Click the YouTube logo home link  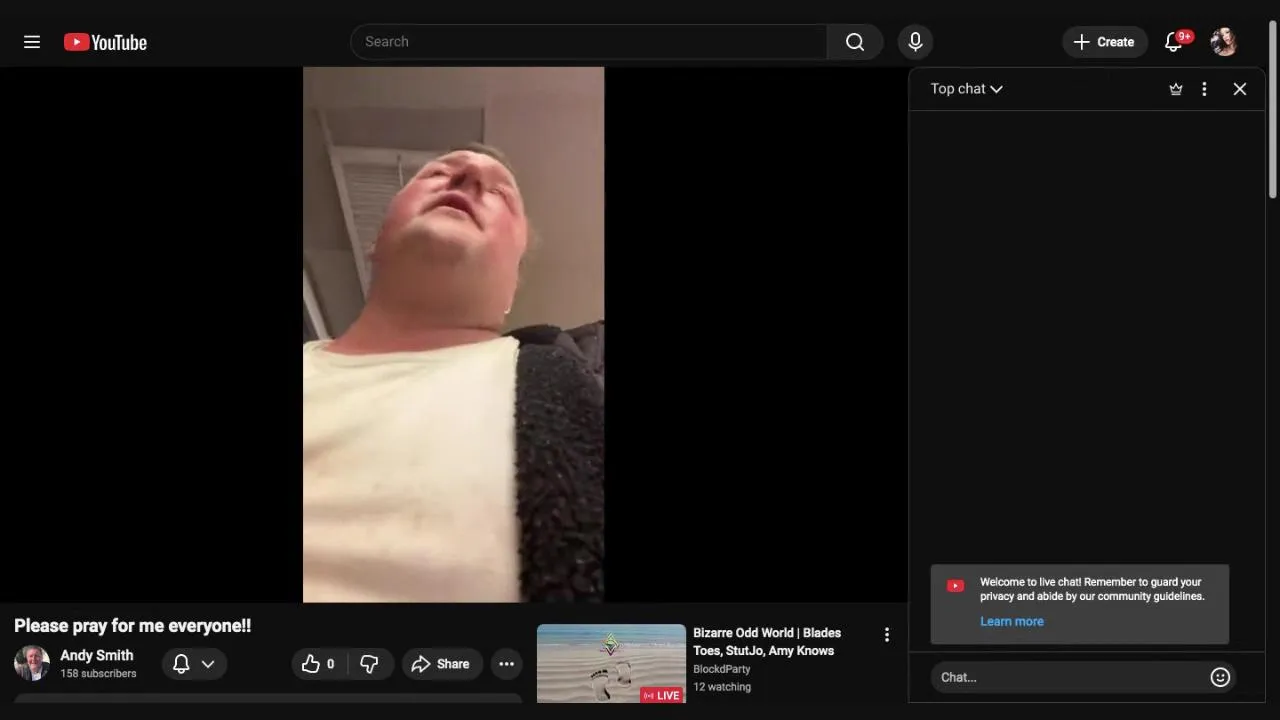(105, 42)
